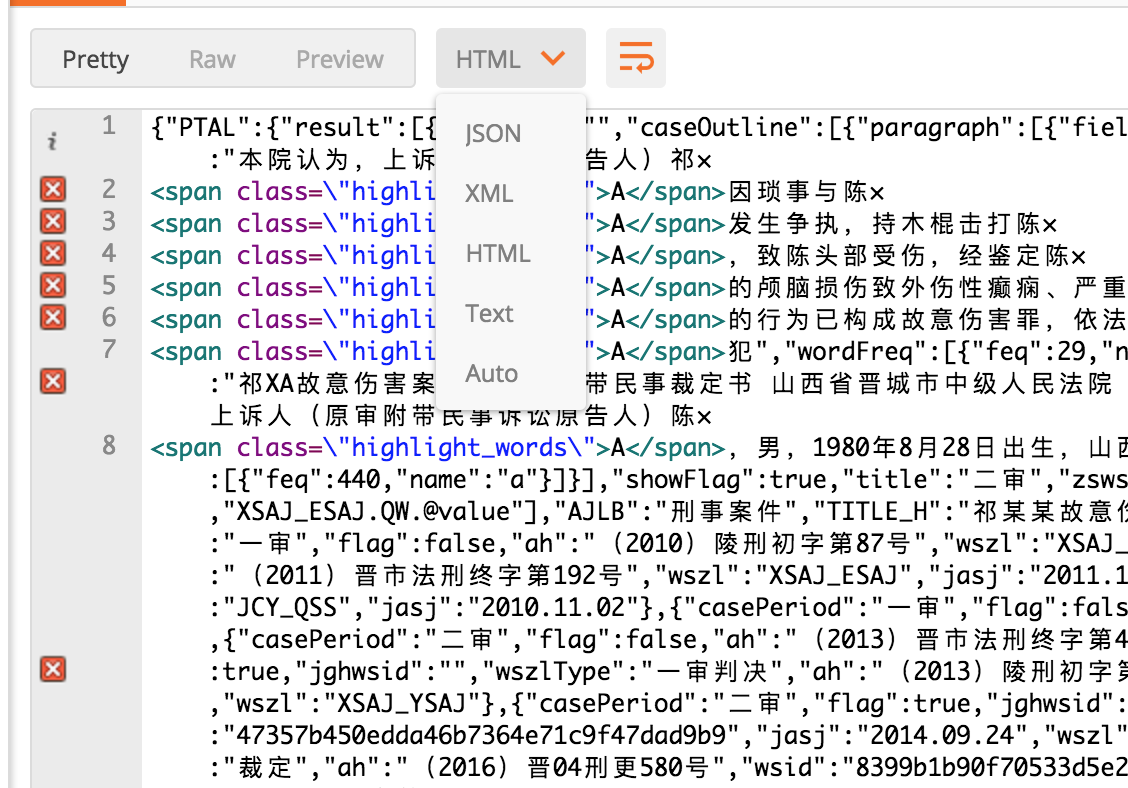This screenshot has width=1128, height=788.
Task: Click the lowest error icon in the gutter
Action: pos(52,669)
